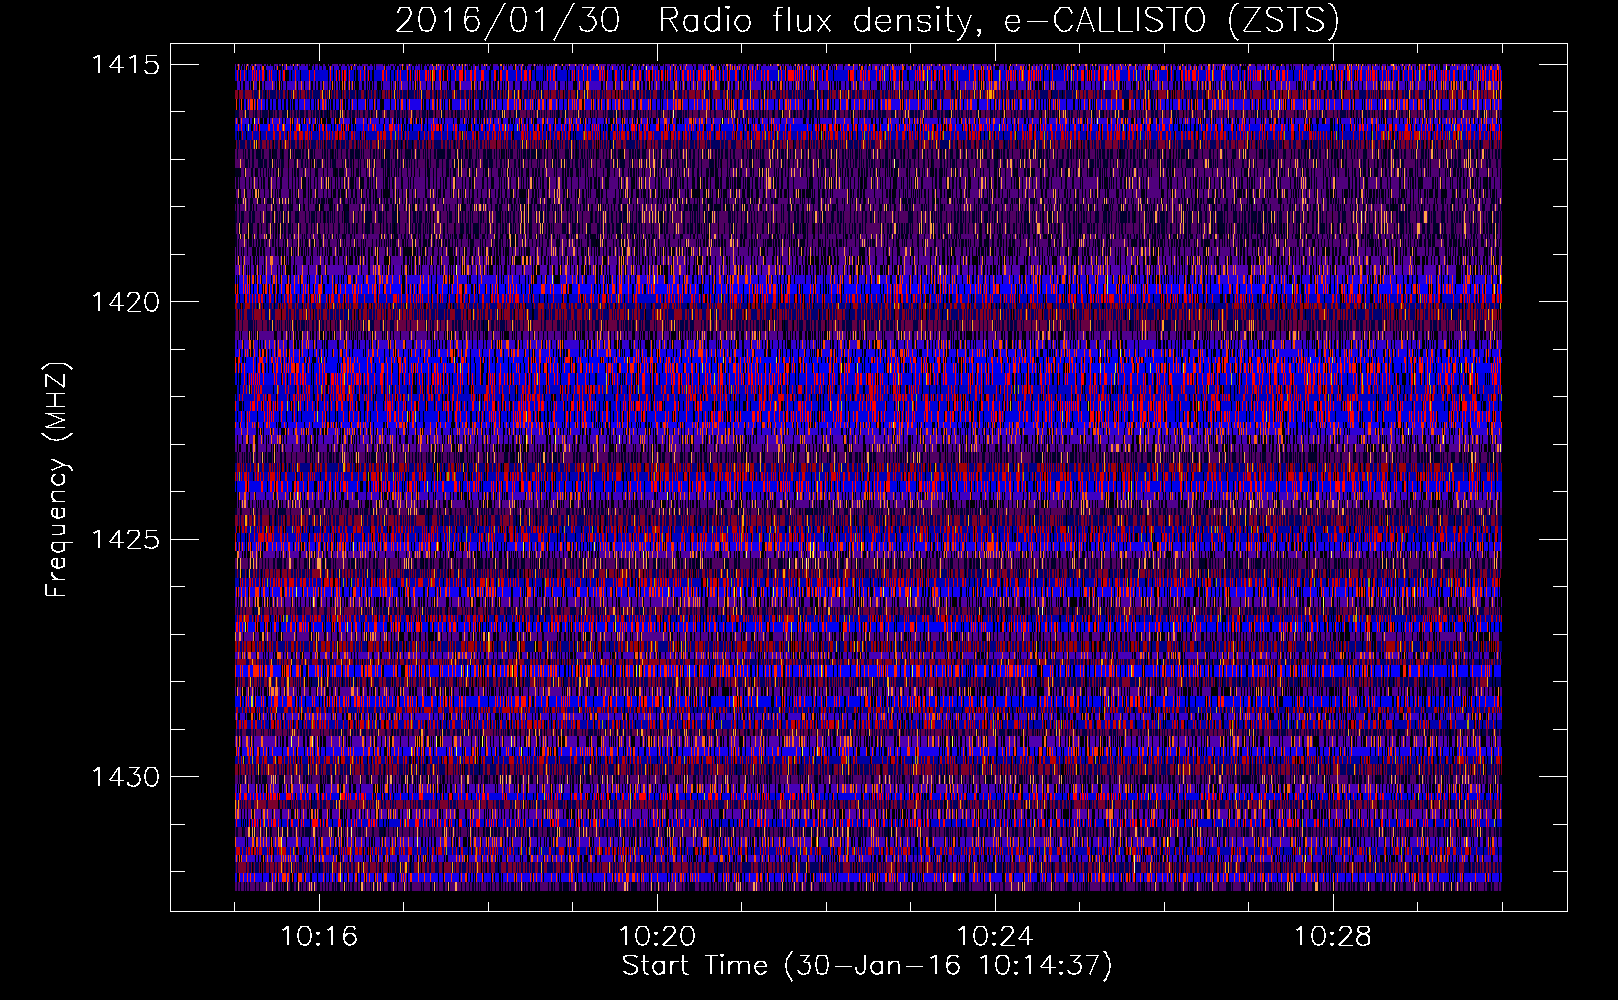Click the plot title '2016/01/30 Radio flux density, e-CALLISTO (ZSTS)'
Viewport: 1618px width, 1000px height.
[x=867, y=21]
